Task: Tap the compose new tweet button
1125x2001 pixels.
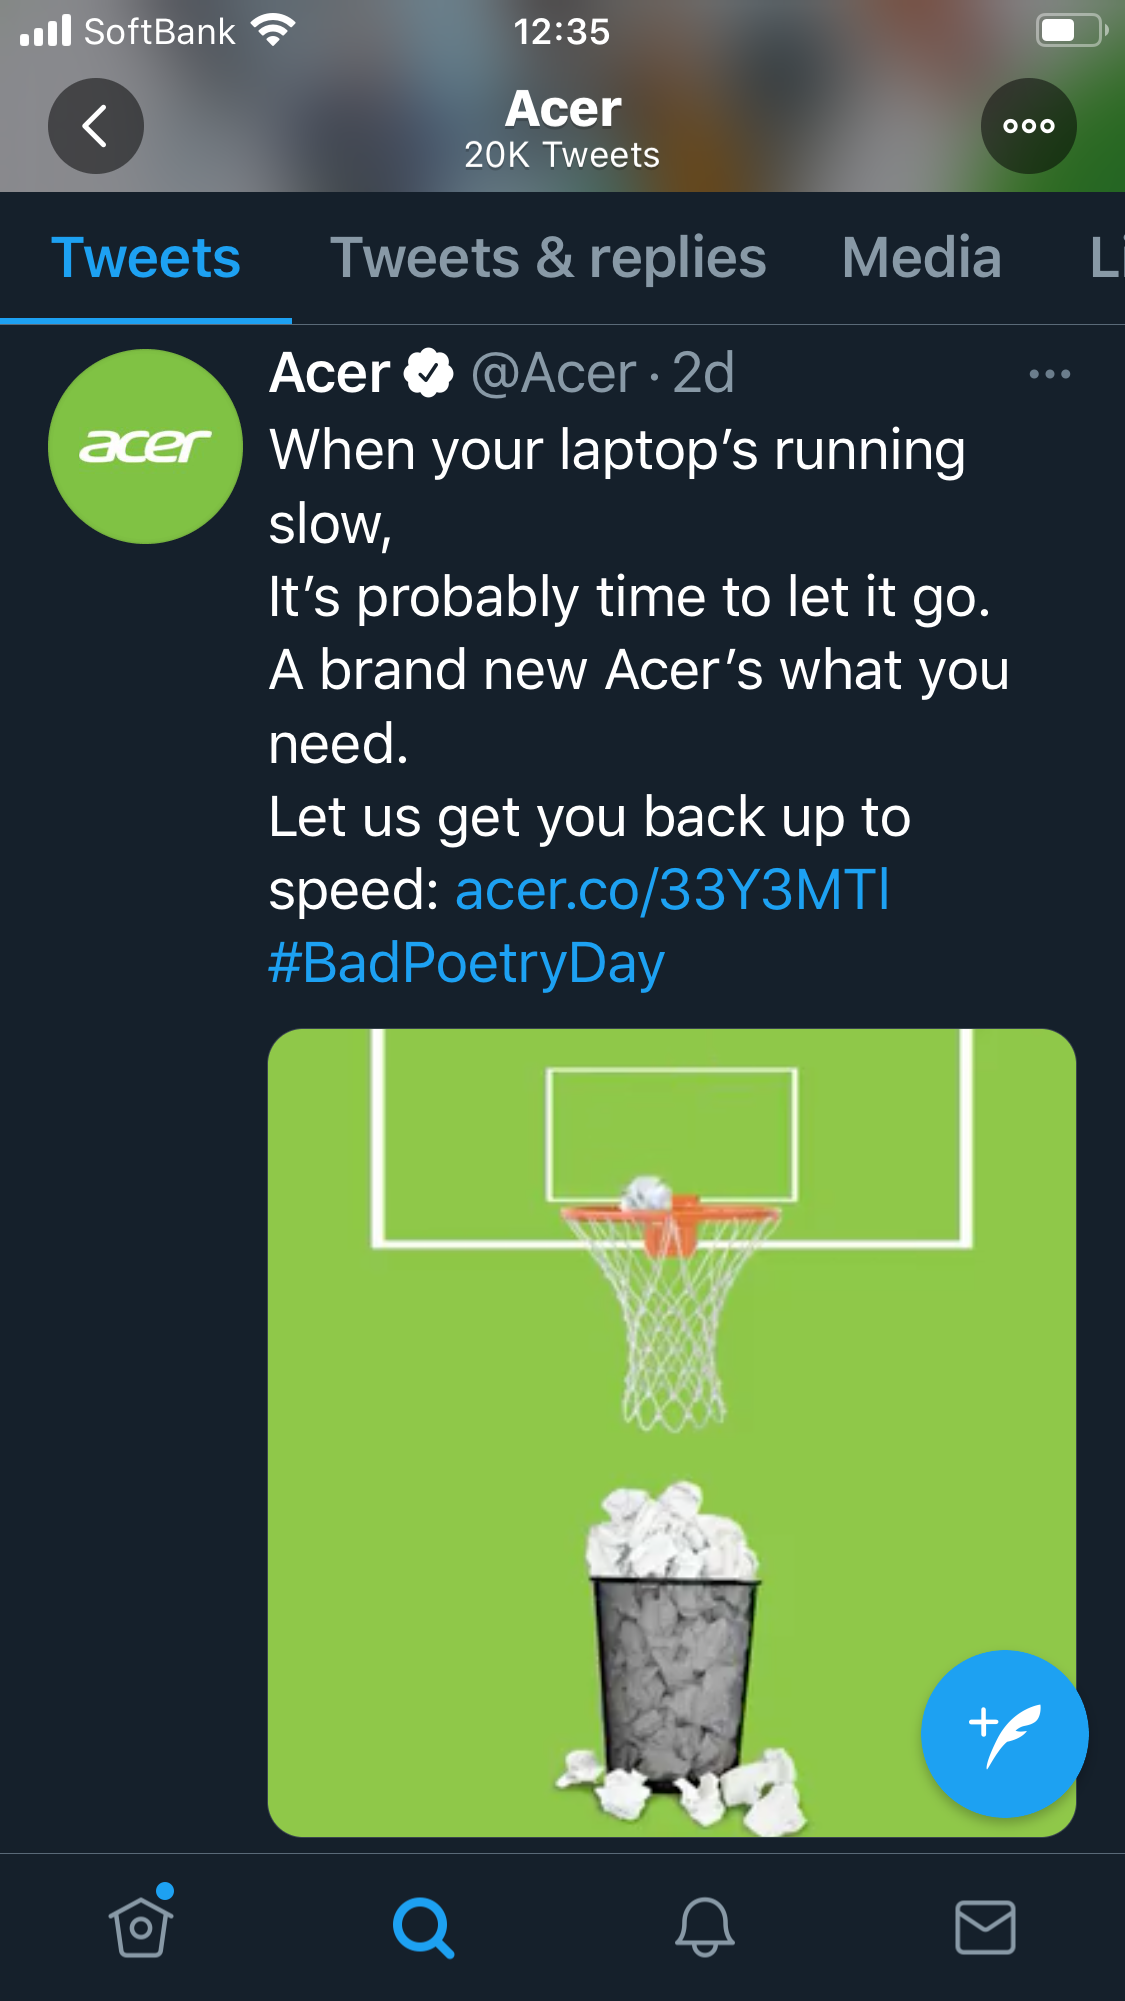Action: (1004, 1733)
